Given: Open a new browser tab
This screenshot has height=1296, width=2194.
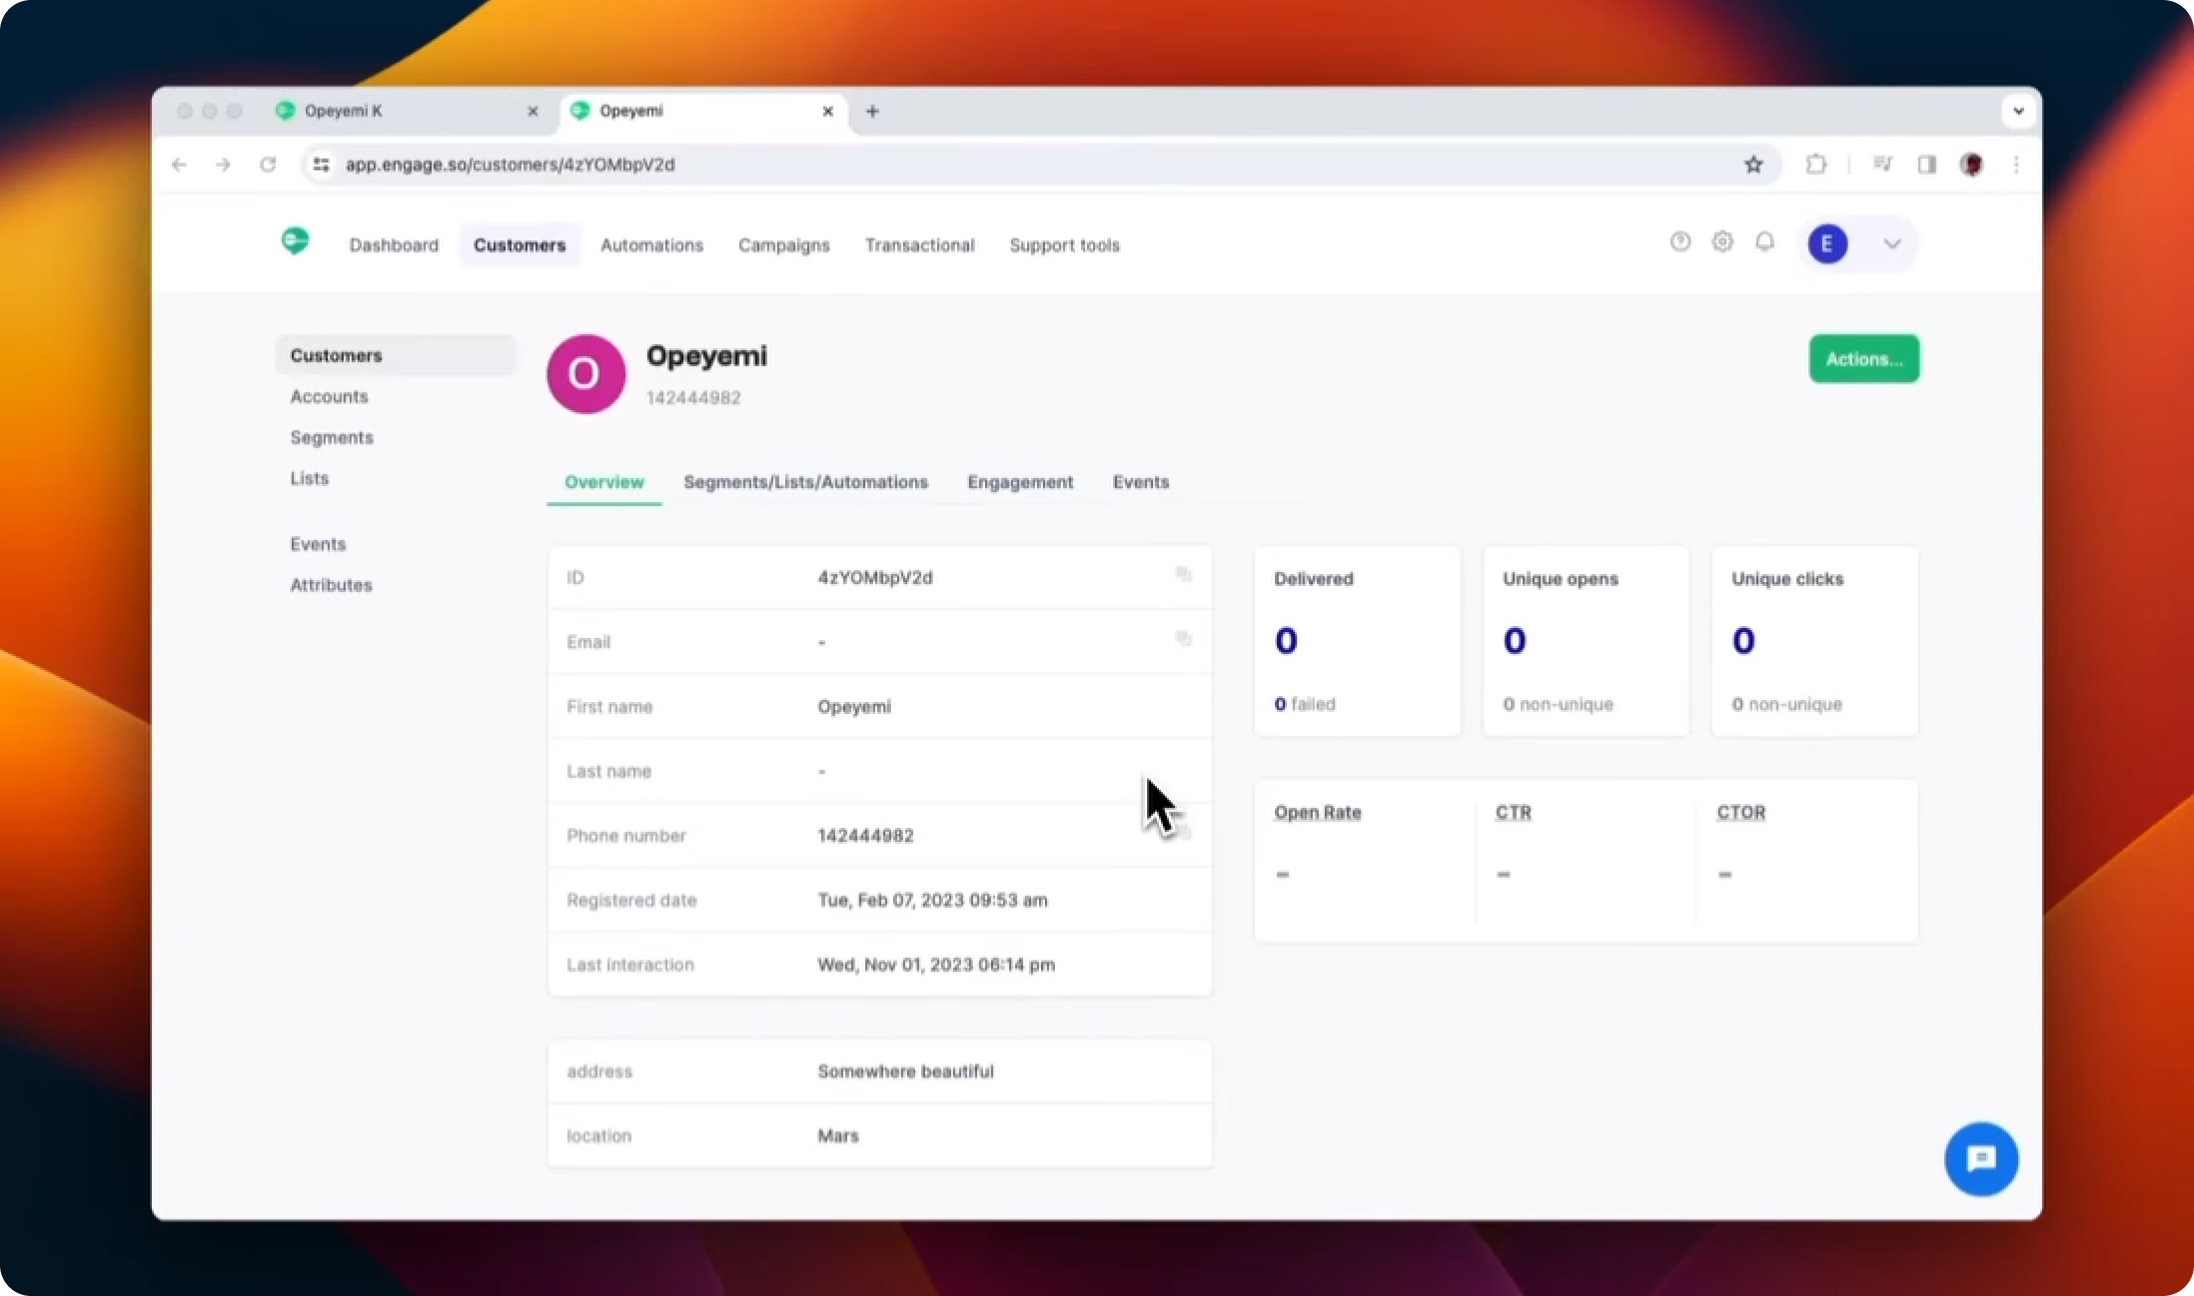Looking at the screenshot, I should coord(872,111).
